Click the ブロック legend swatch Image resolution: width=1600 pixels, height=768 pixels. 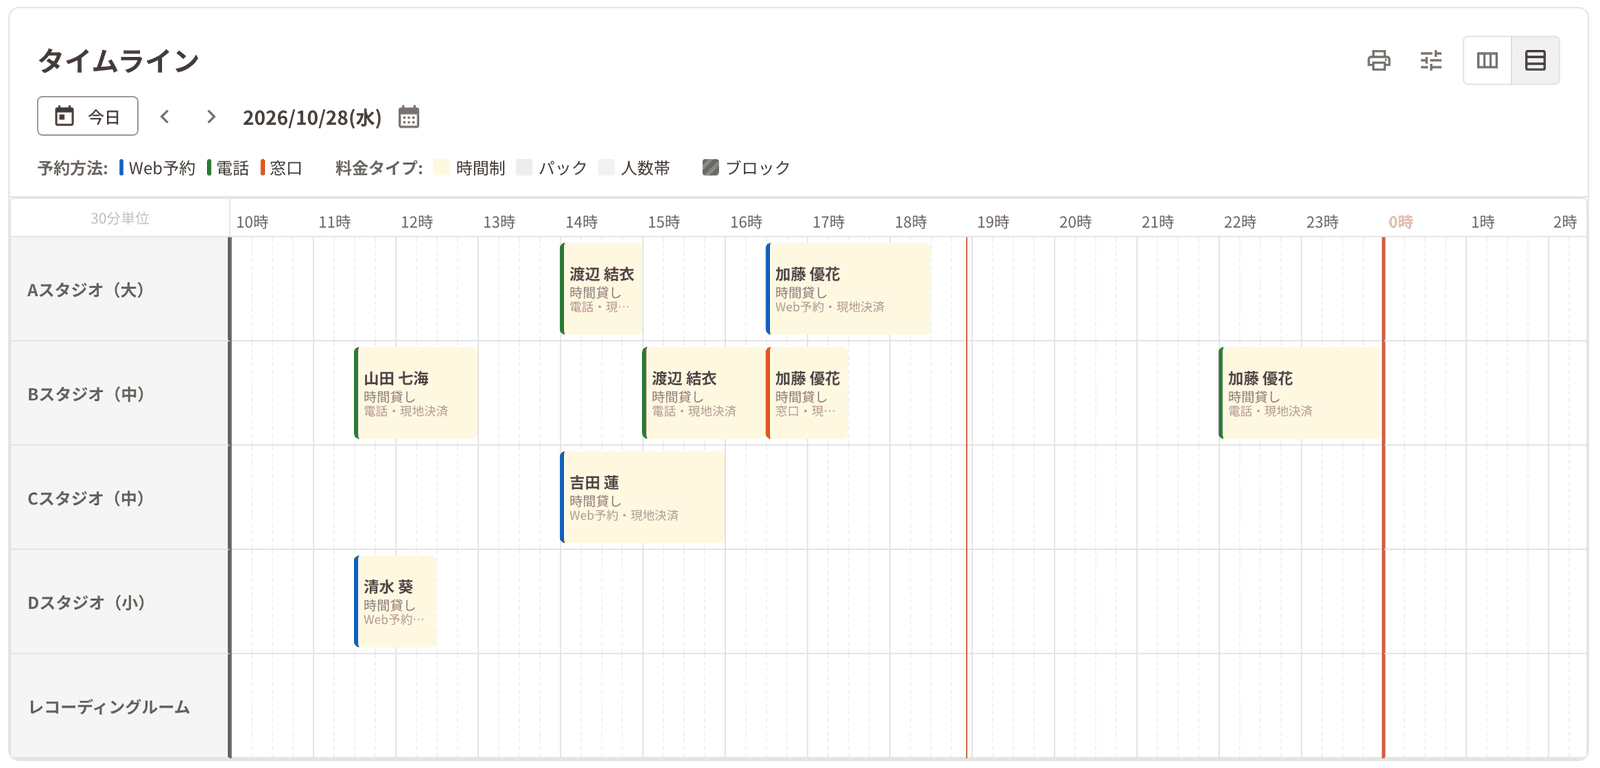[711, 168]
